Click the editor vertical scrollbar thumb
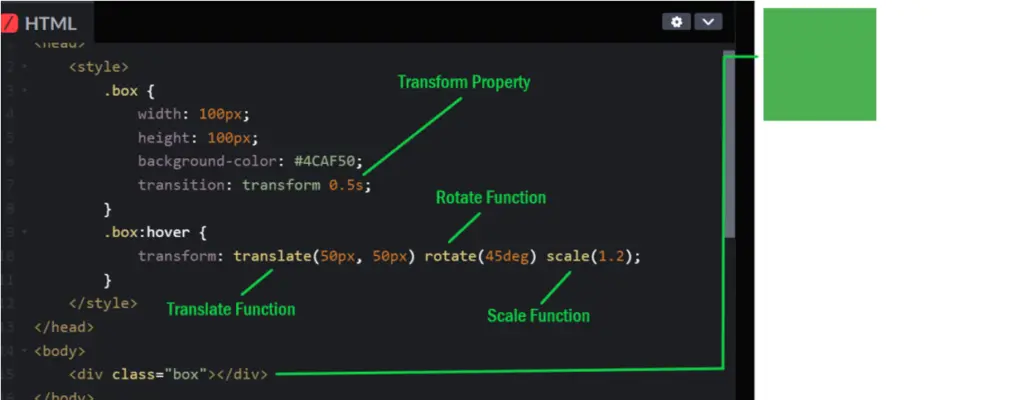 coord(729,144)
